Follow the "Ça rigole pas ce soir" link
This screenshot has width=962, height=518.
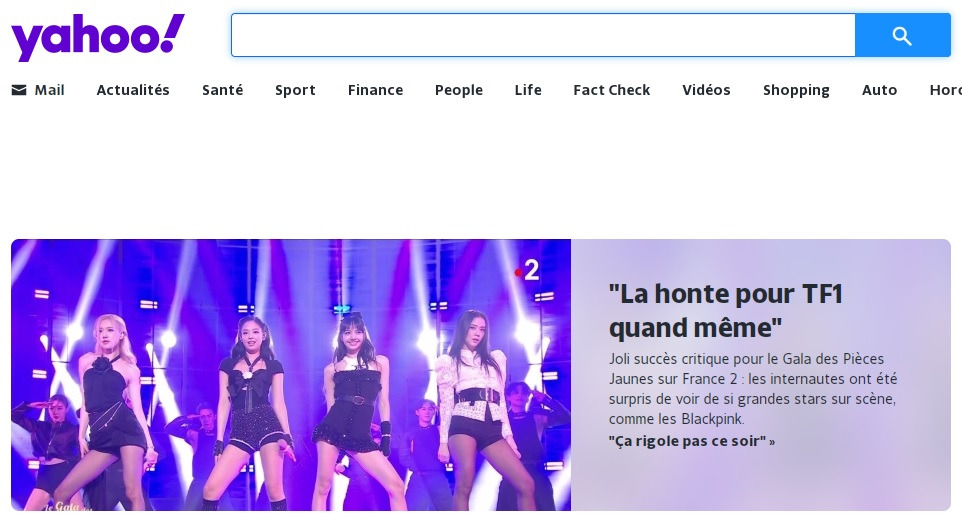tap(691, 441)
